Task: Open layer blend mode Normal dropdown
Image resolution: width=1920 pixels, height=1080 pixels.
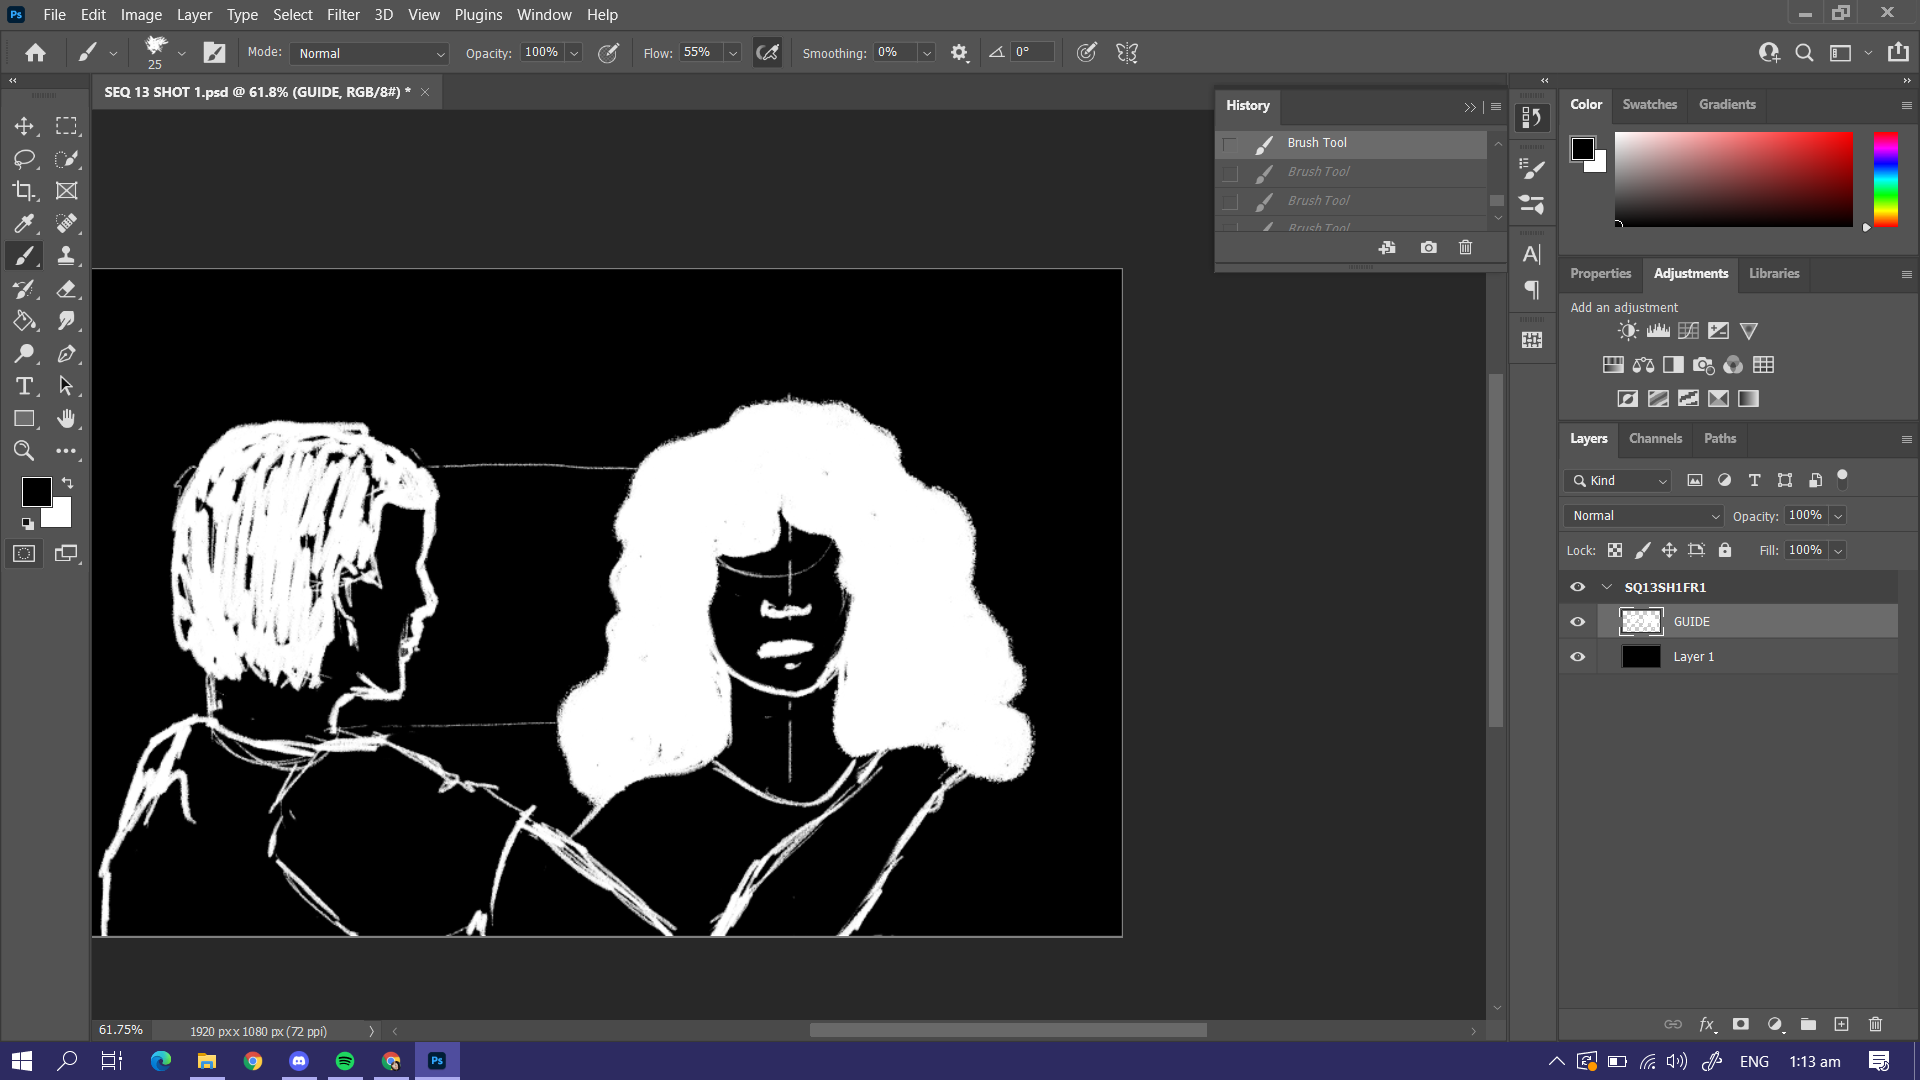Action: [1644, 516]
